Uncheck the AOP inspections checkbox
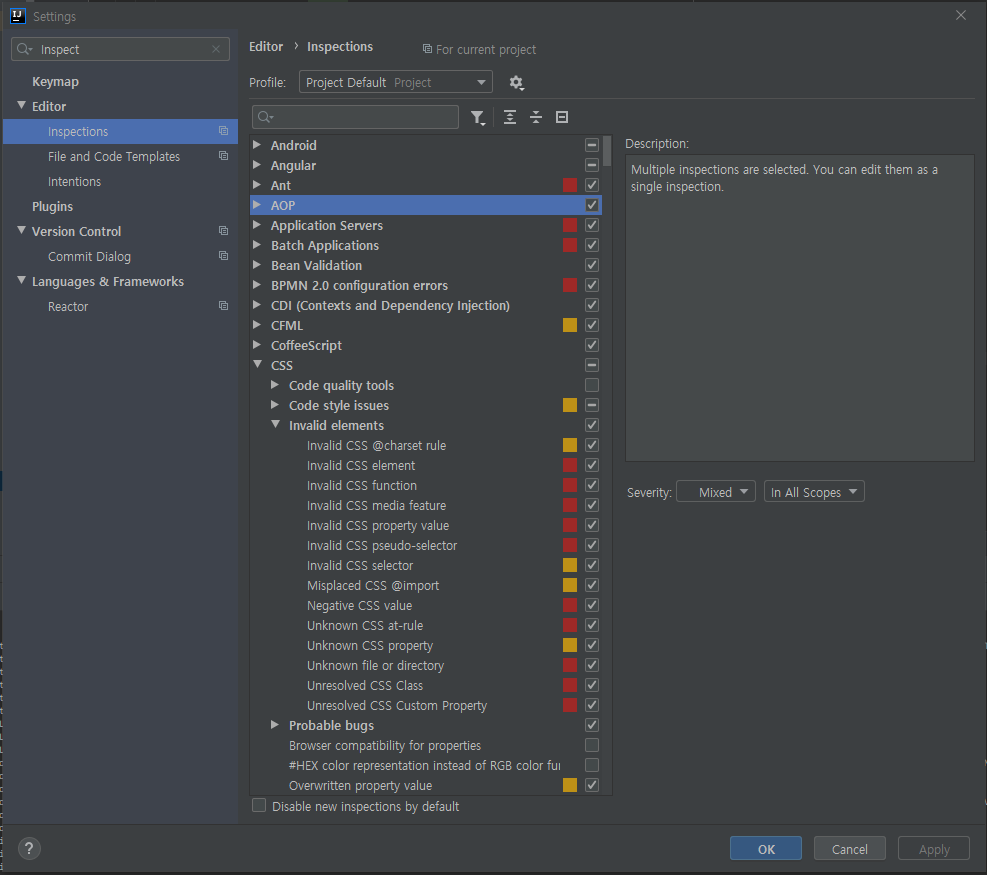The height and width of the screenshot is (875, 987). pyautogui.click(x=592, y=205)
